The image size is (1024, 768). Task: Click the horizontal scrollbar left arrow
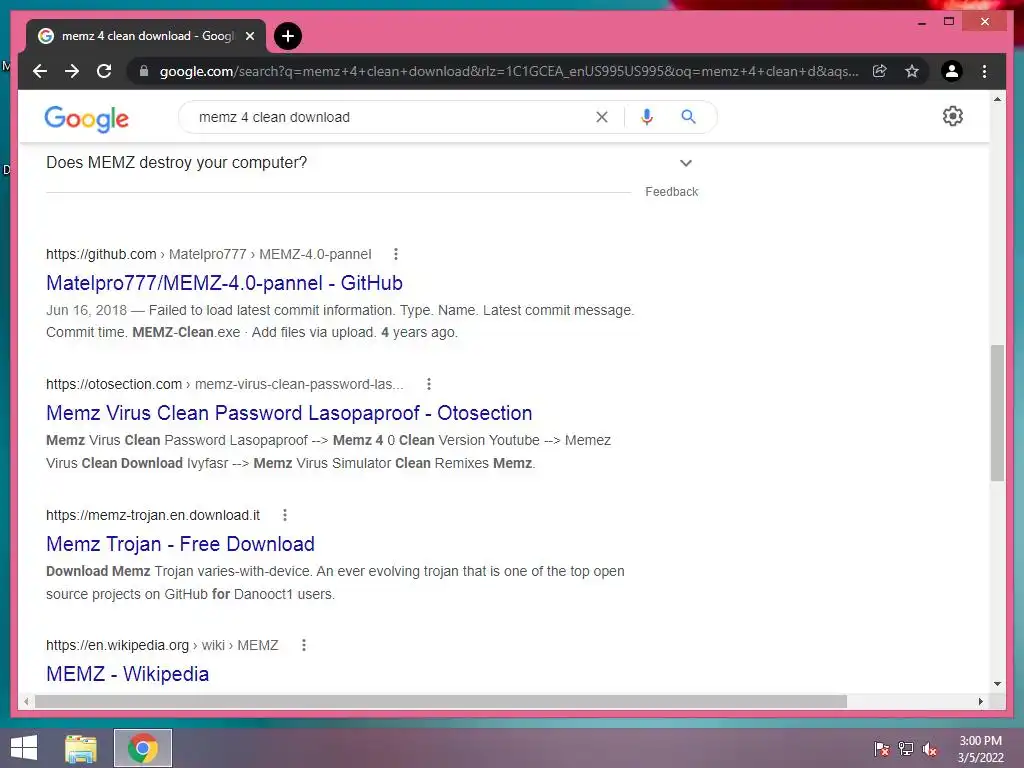point(25,701)
